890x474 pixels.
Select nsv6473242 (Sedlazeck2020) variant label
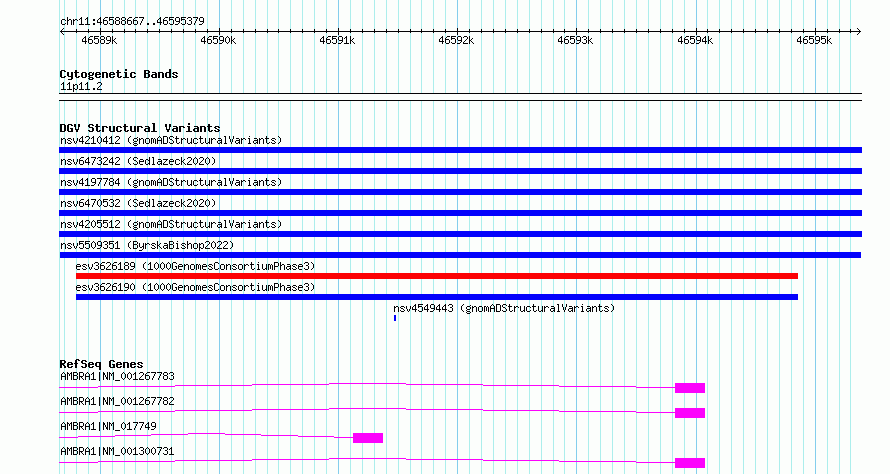[x=138, y=161]
